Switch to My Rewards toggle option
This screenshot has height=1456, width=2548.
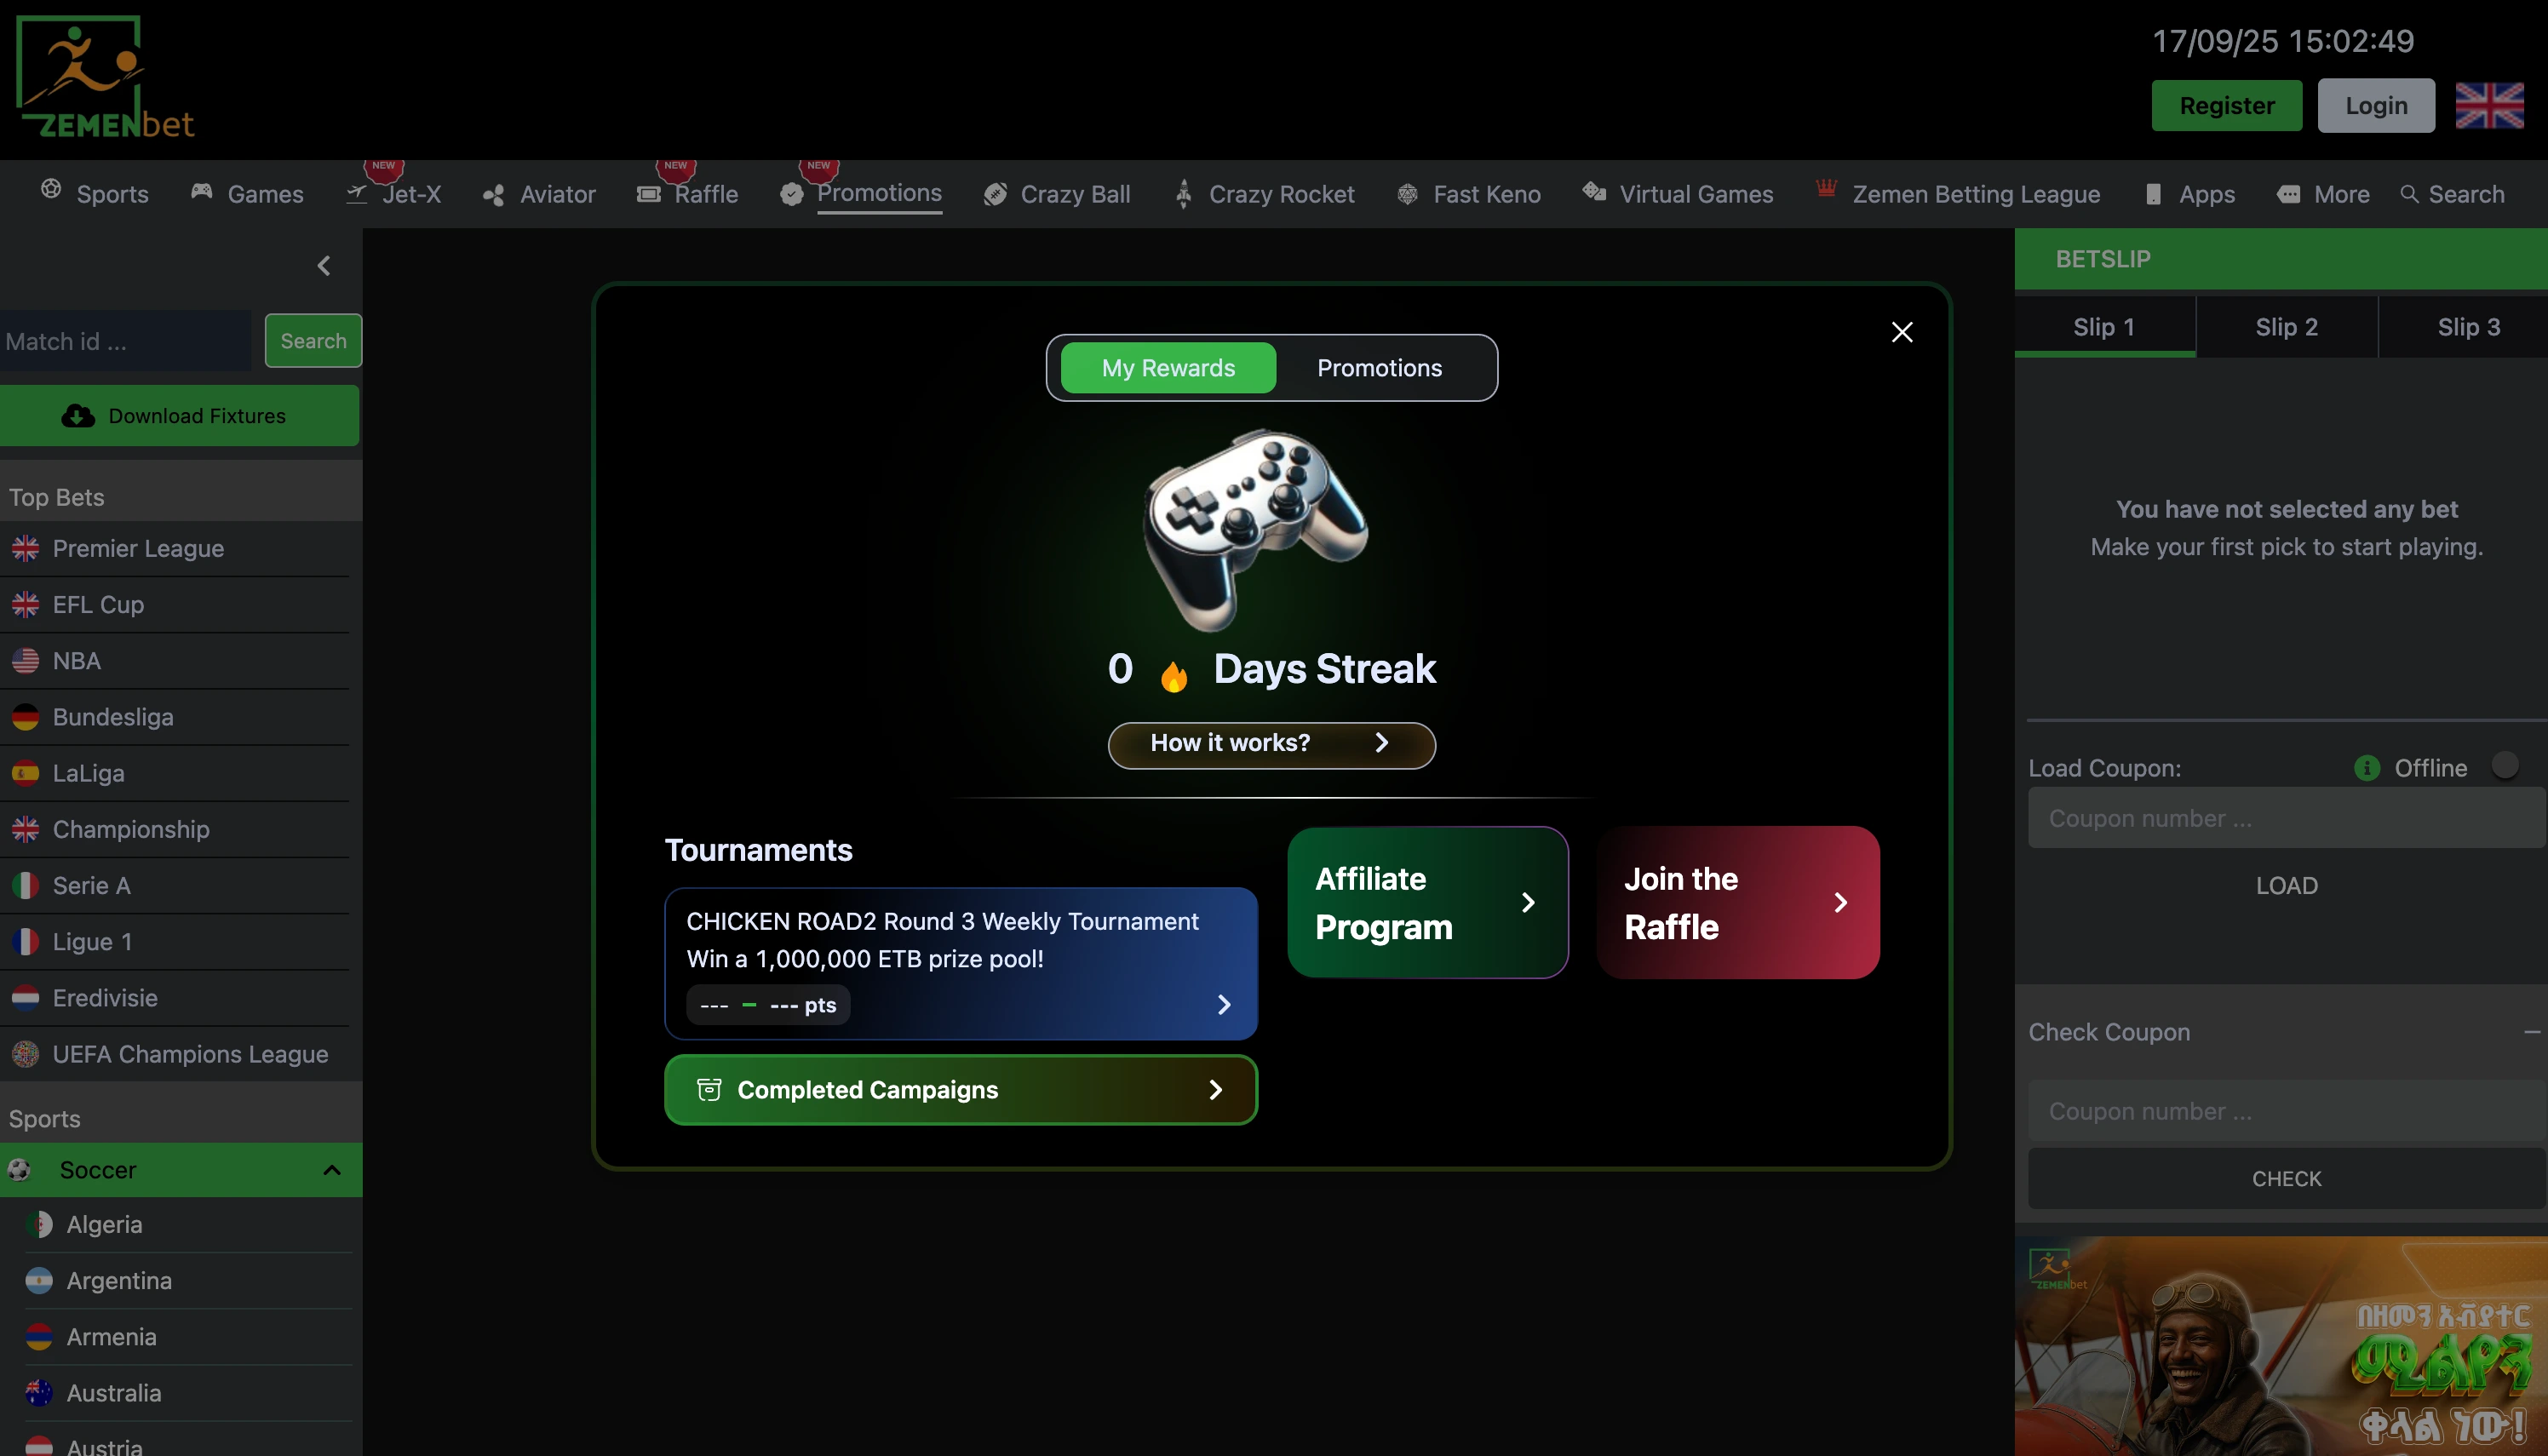[x=1167, y=368]
